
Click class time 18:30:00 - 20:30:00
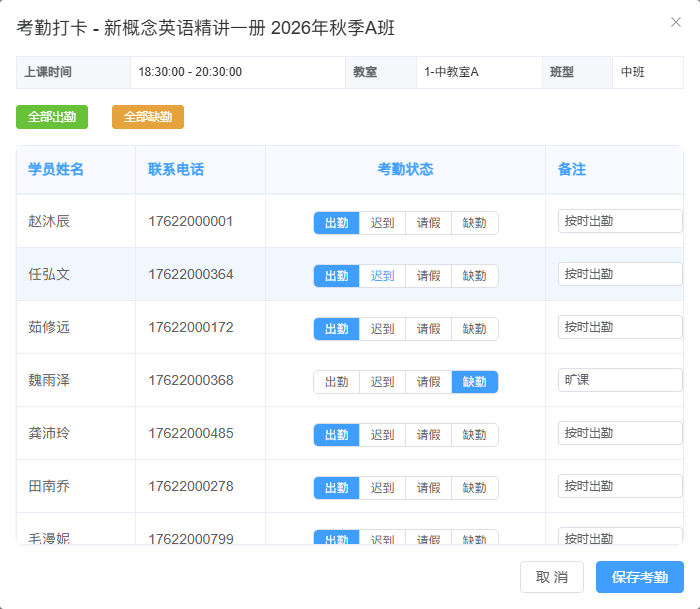tap(190, 72)
